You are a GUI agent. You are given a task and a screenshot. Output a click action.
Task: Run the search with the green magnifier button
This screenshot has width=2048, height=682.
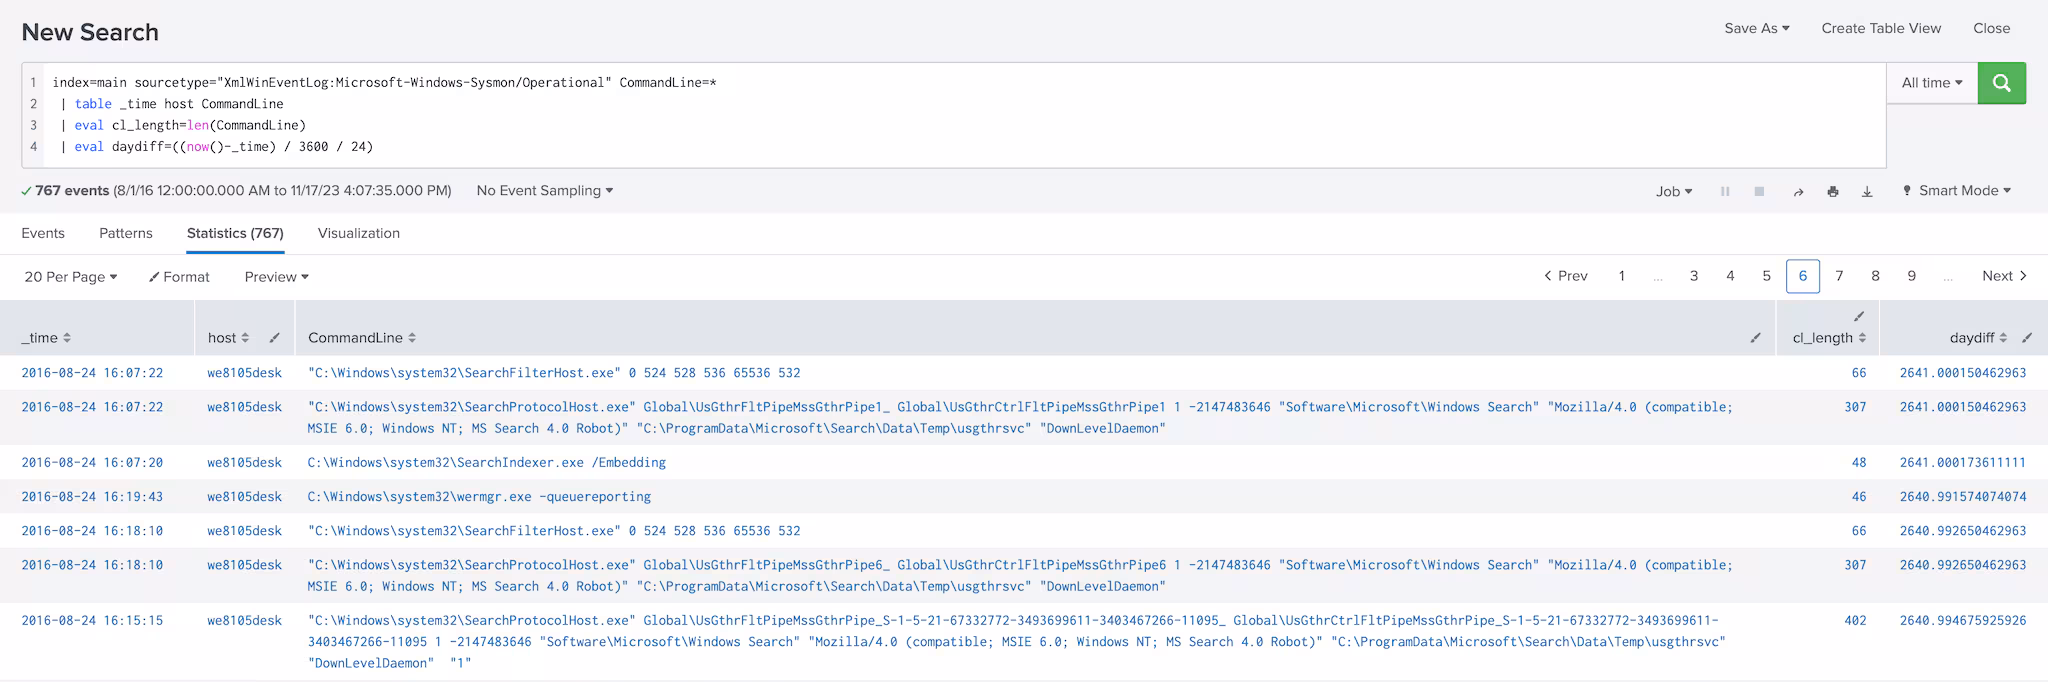point(2001,83)
